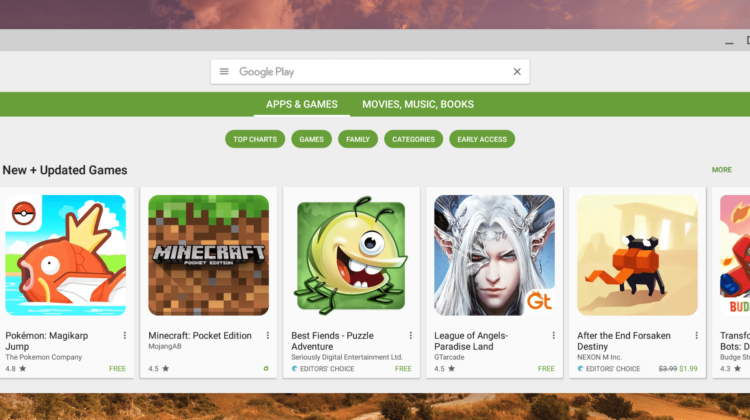
Task: Open the Categories chip
Action: pos(413,139)
